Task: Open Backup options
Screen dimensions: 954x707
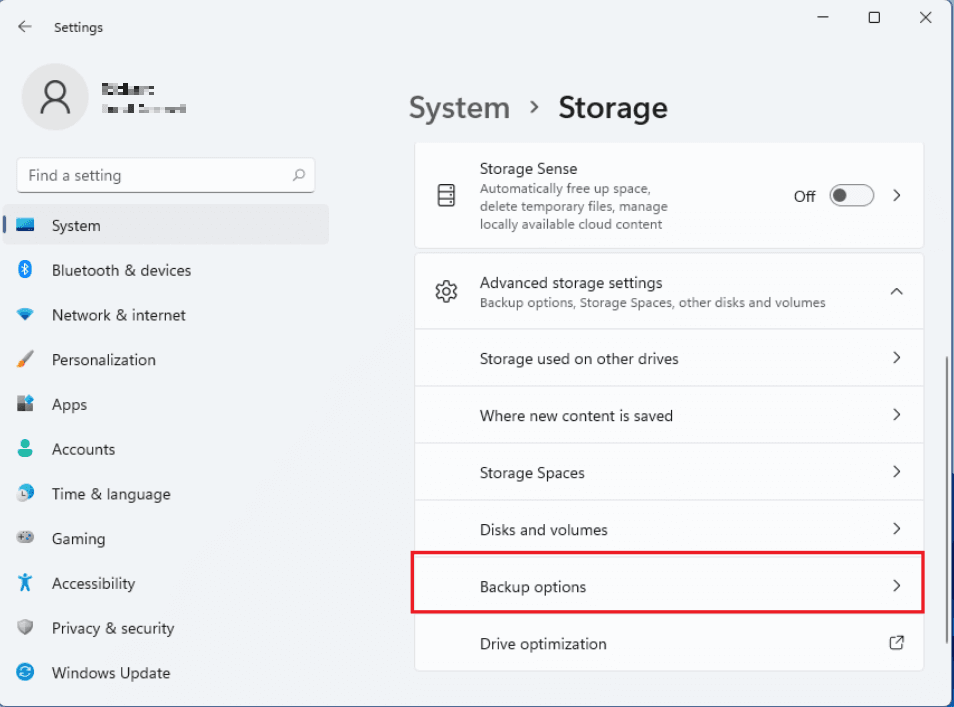Action: pyautogui.click(x=668, y=586)
